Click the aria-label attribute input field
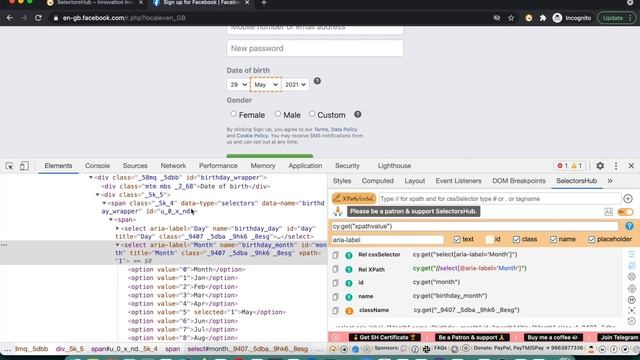 click(x=387, y=240)
